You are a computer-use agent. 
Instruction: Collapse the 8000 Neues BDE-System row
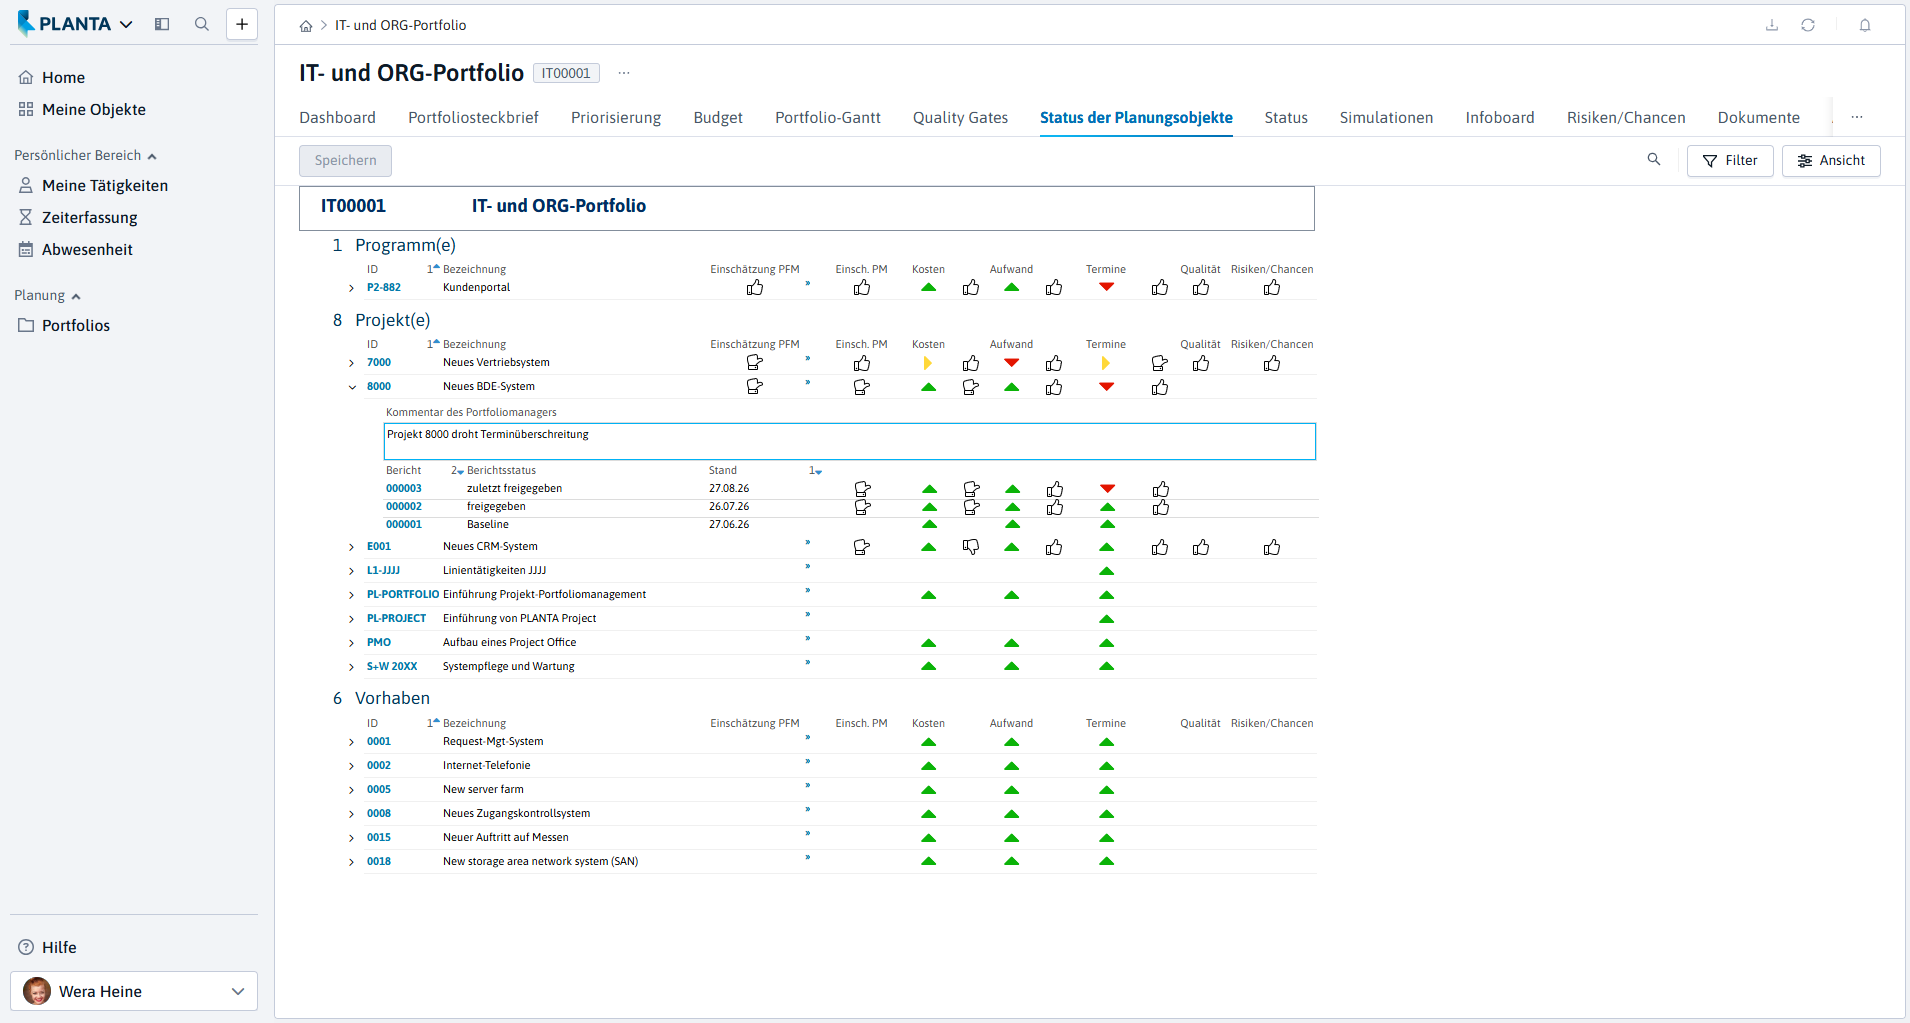[x=351, y=387]
